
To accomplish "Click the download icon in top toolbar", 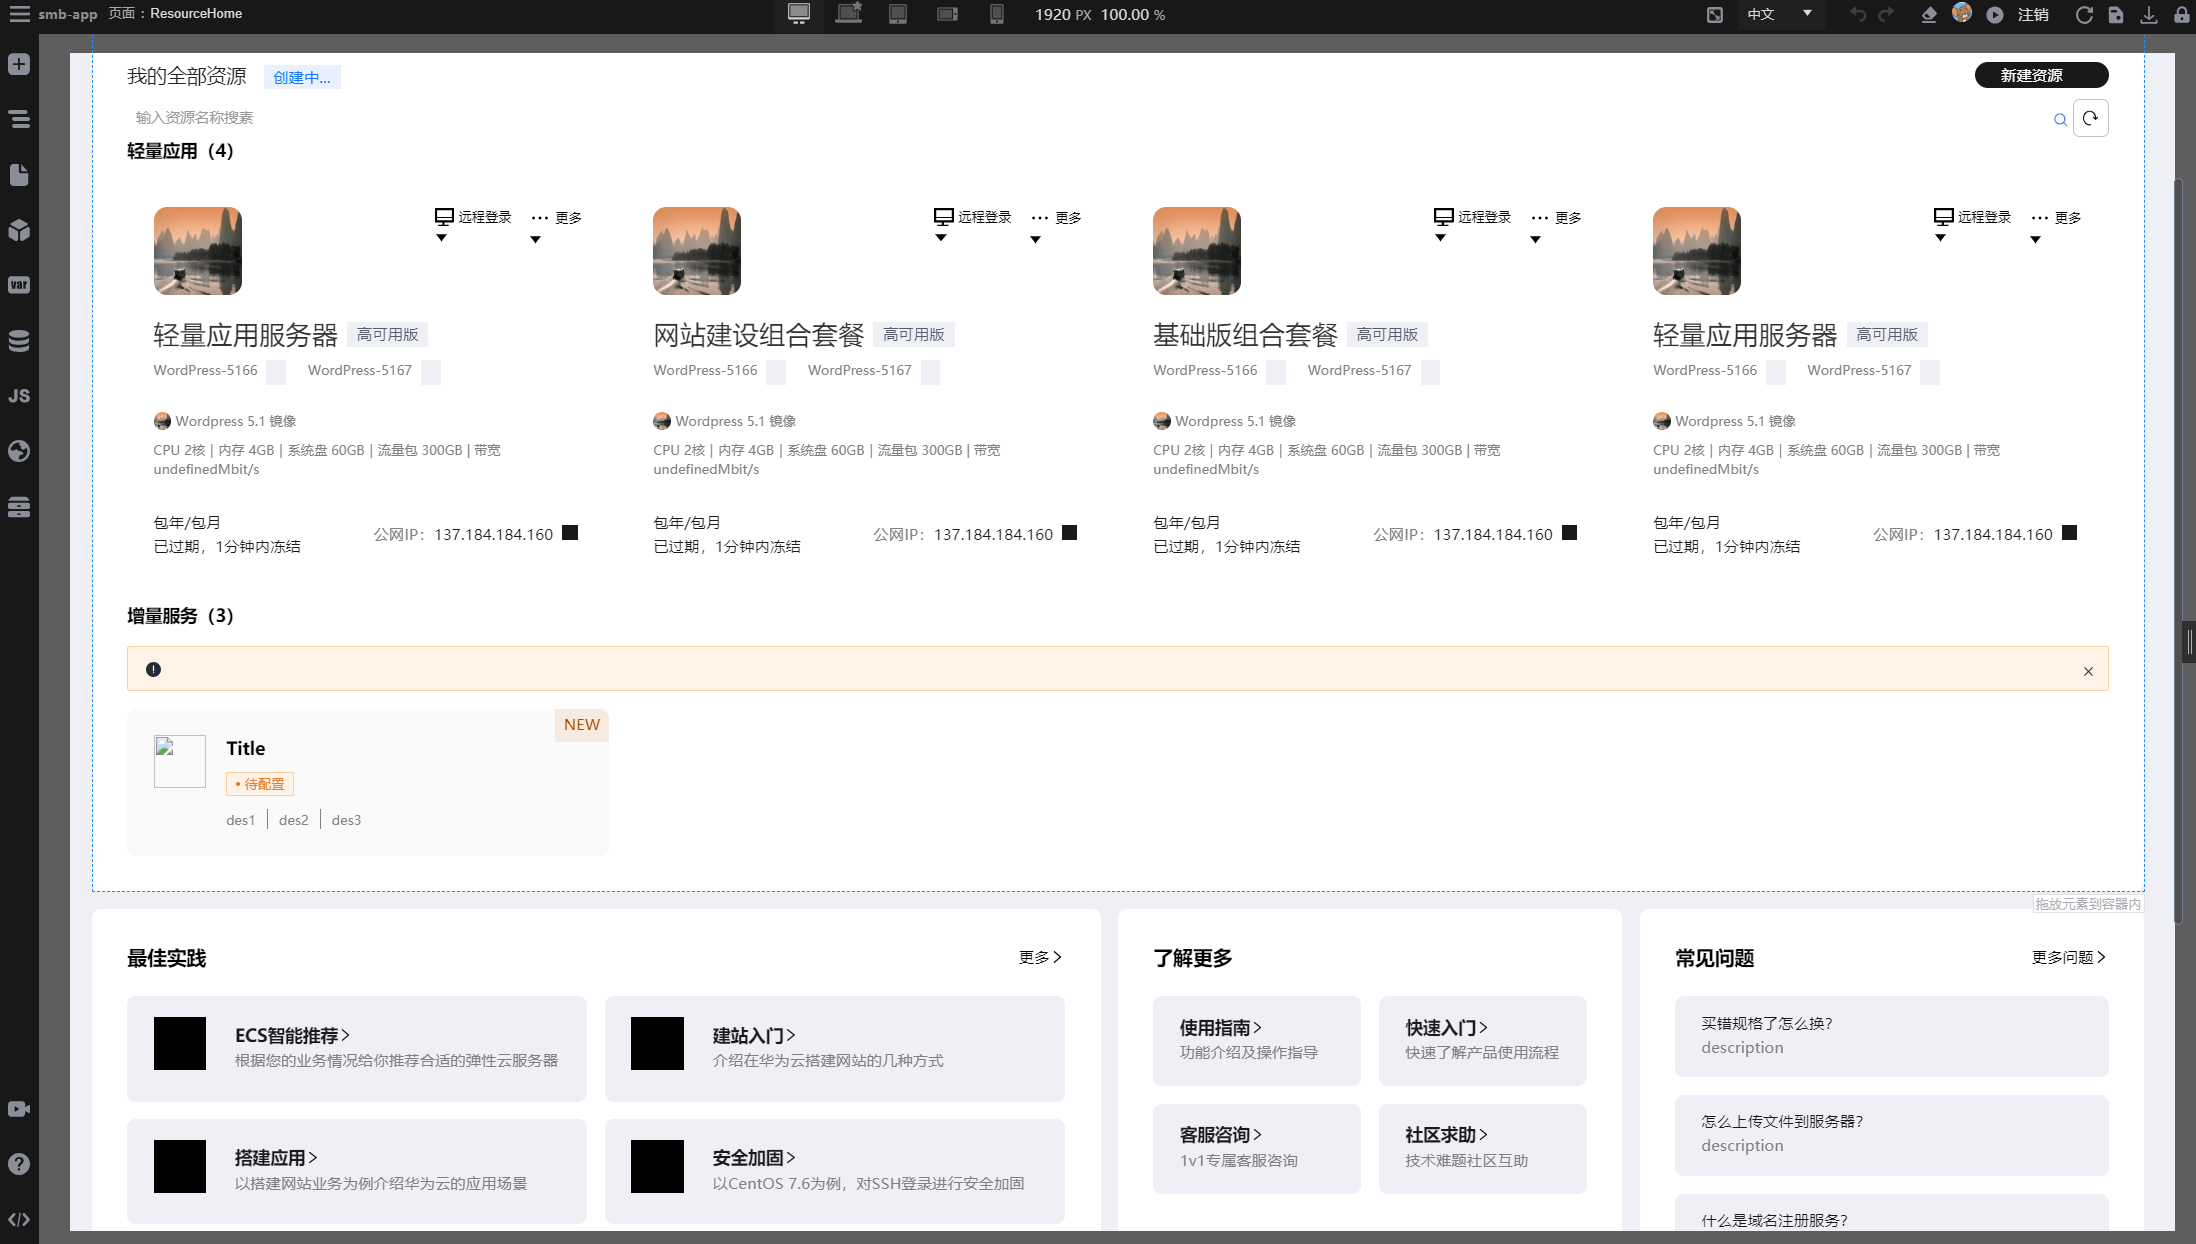I will coord(2148,14).
